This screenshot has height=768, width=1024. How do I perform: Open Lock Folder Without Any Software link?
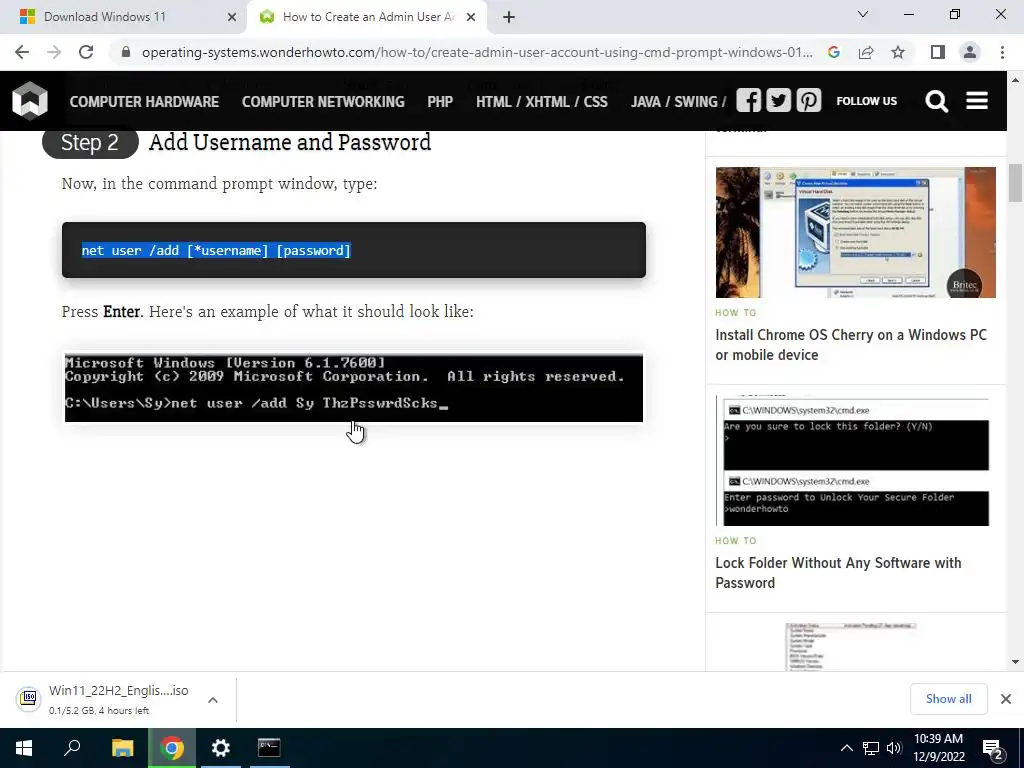tap(838, 573)
